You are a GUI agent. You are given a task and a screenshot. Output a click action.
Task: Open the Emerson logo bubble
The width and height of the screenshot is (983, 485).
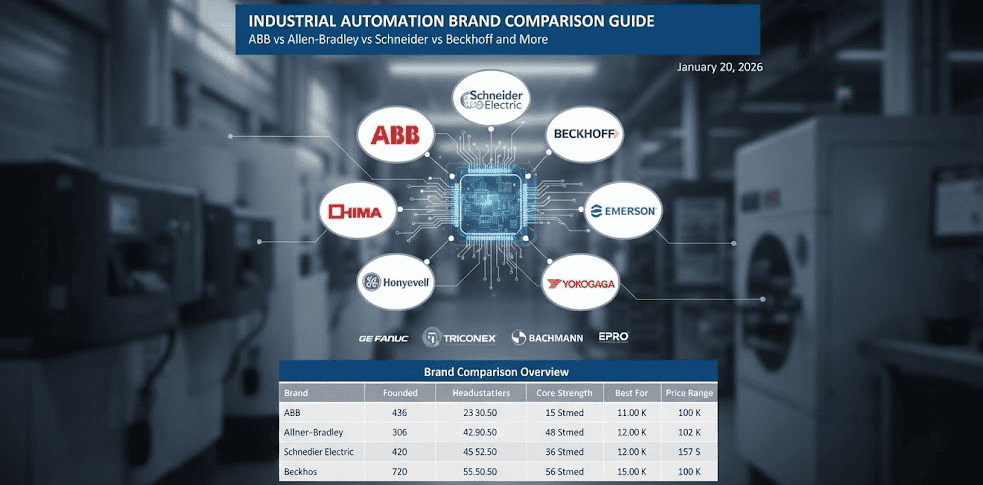click(623, 211)
